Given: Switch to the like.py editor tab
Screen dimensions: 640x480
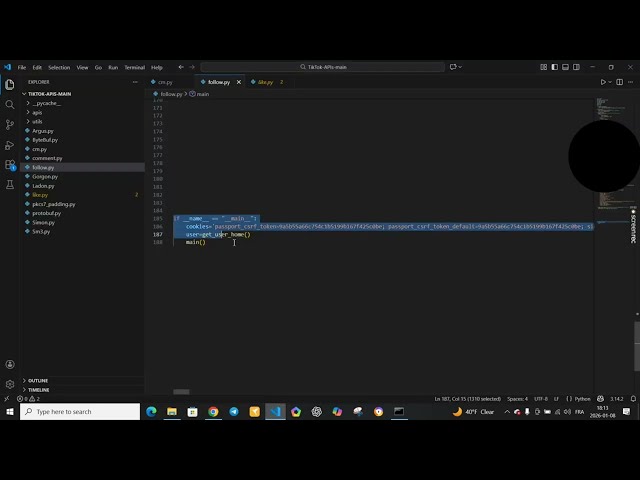Looking at the screenshot, I should point(265,82).
